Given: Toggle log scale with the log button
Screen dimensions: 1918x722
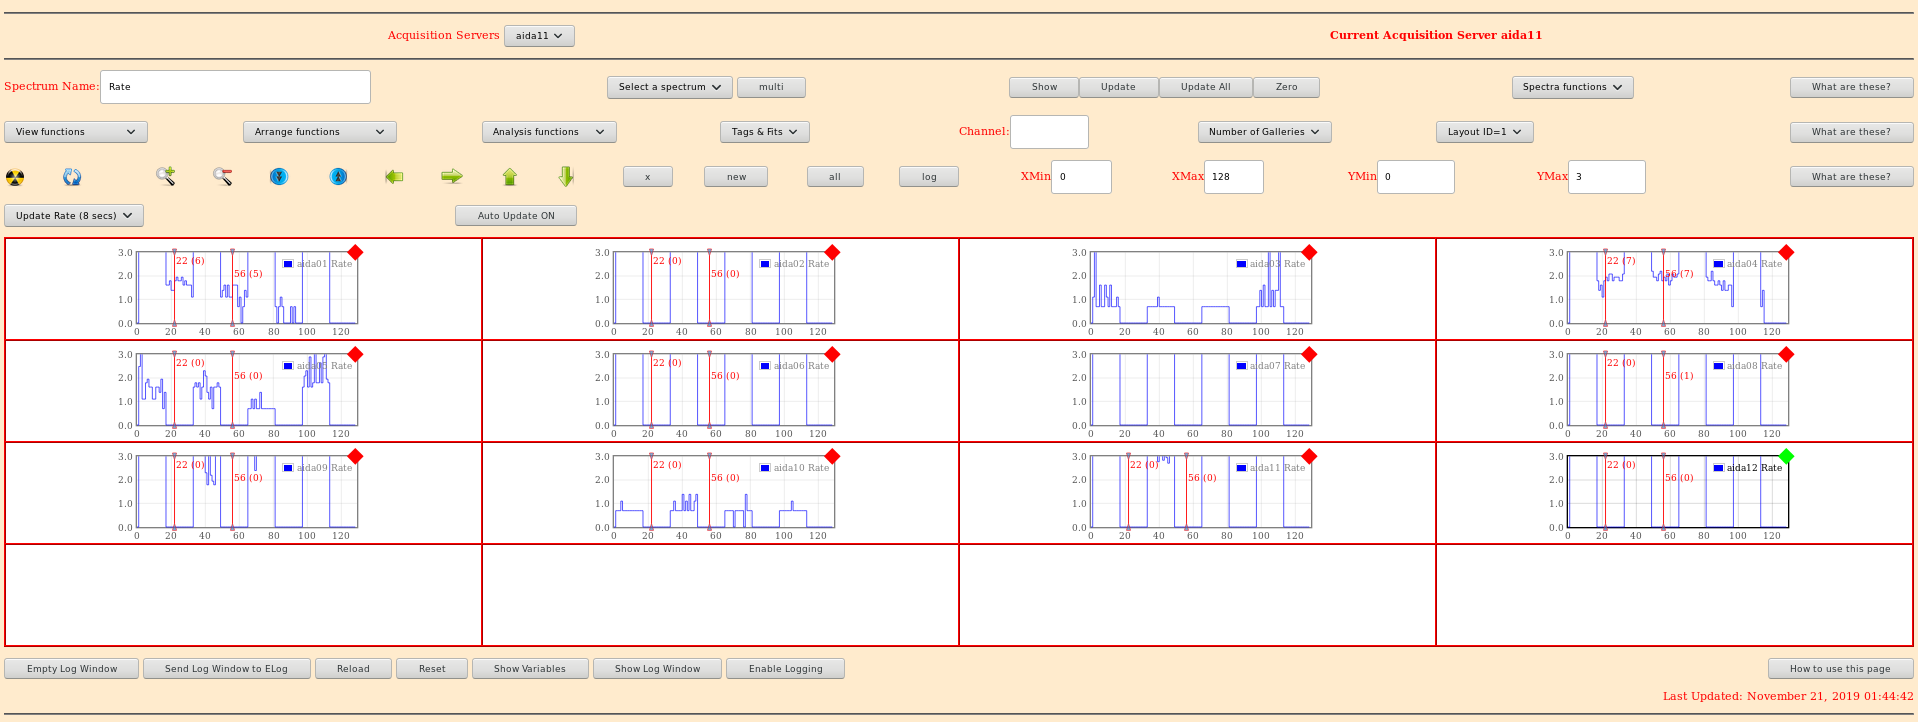Looking at the screenshot, I should pyautogui.click(x=928, y=177).
